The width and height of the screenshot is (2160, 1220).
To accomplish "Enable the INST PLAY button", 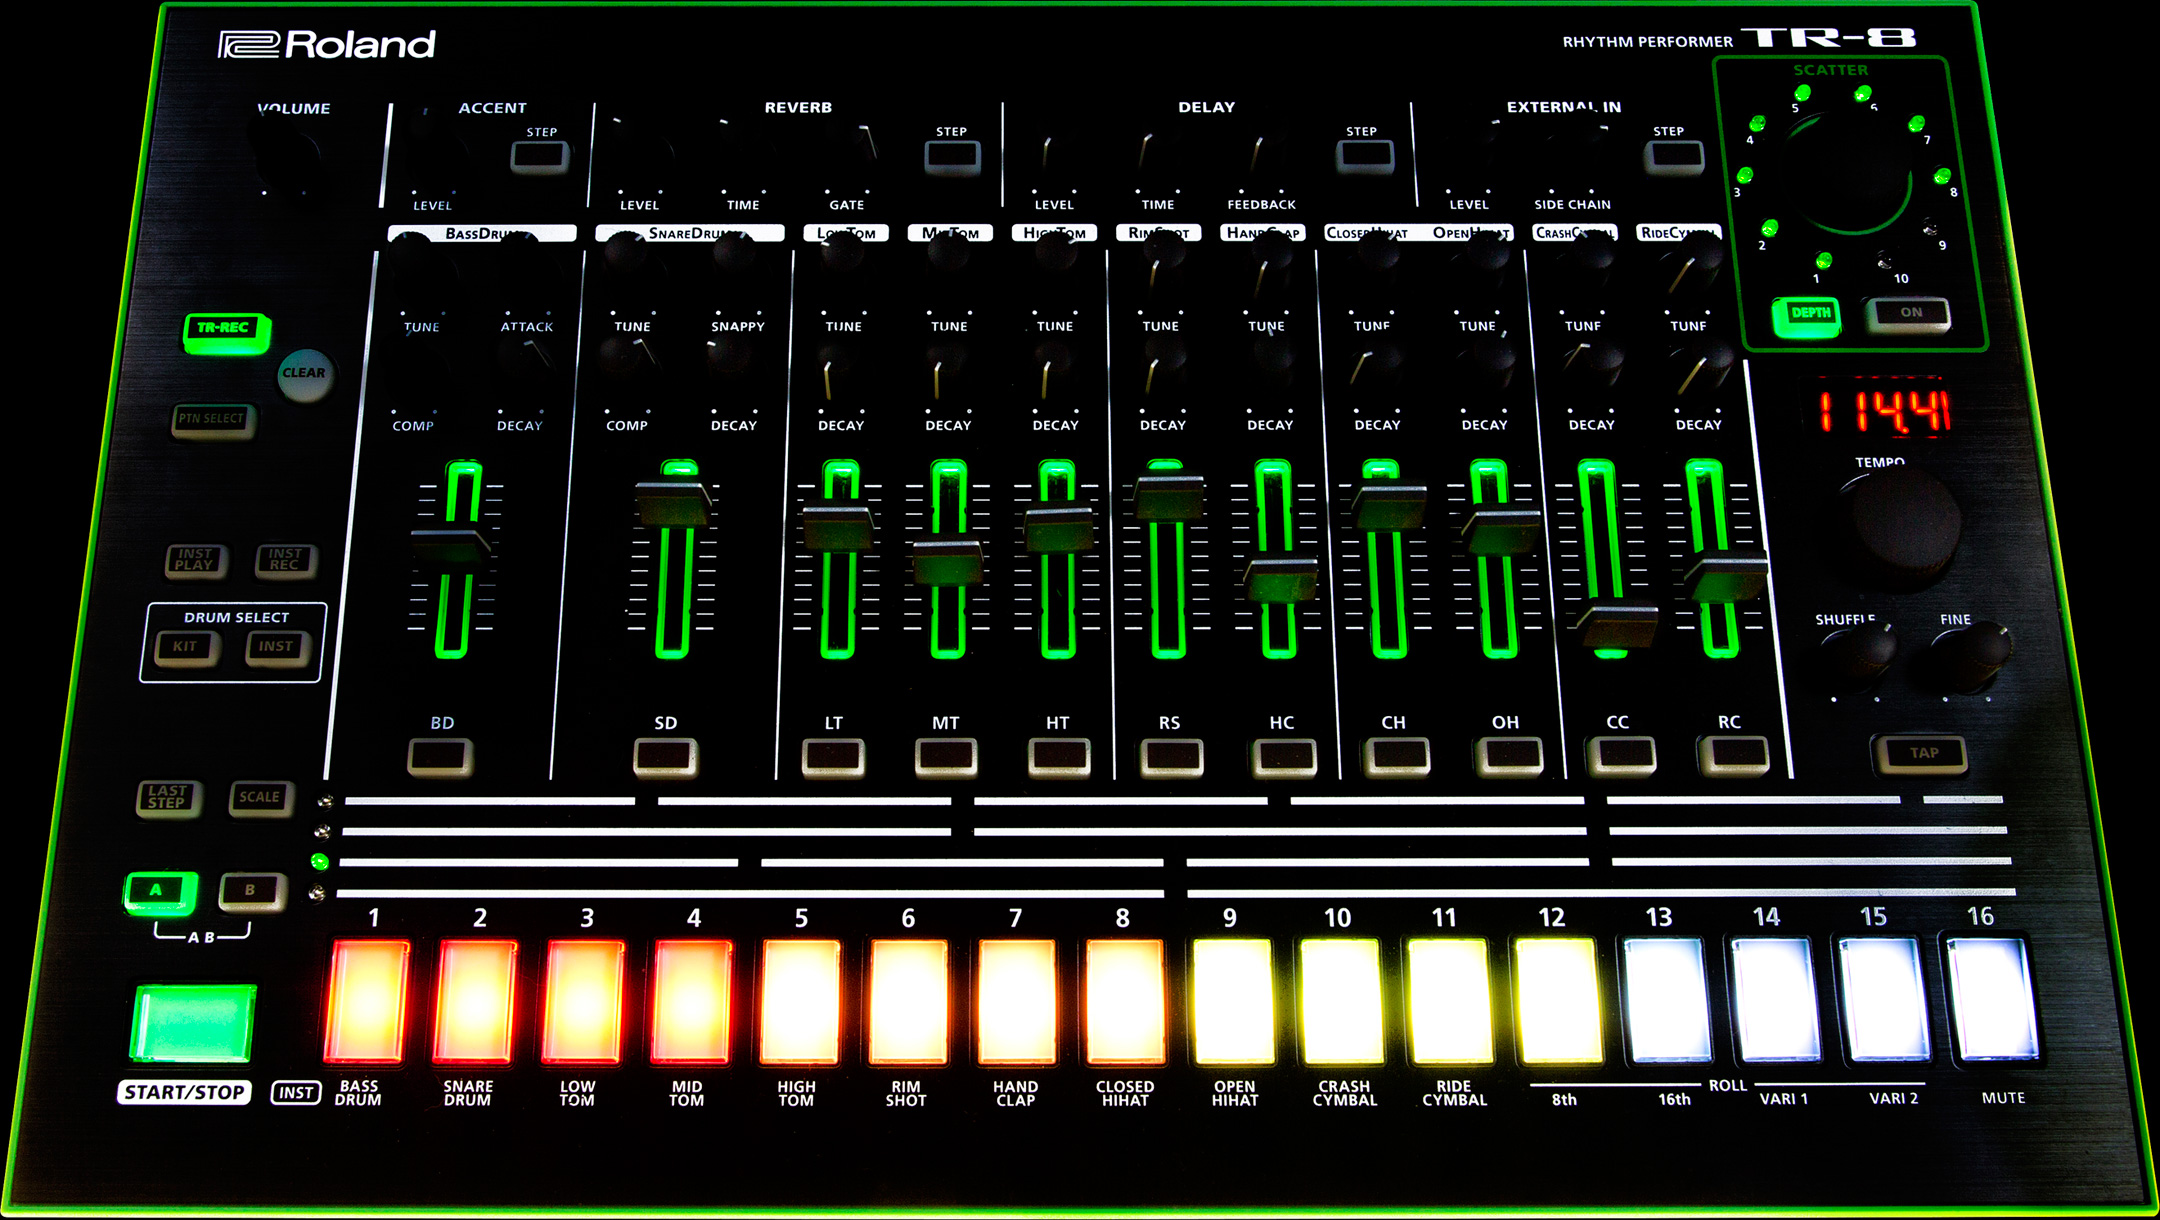I will (195, 560).
